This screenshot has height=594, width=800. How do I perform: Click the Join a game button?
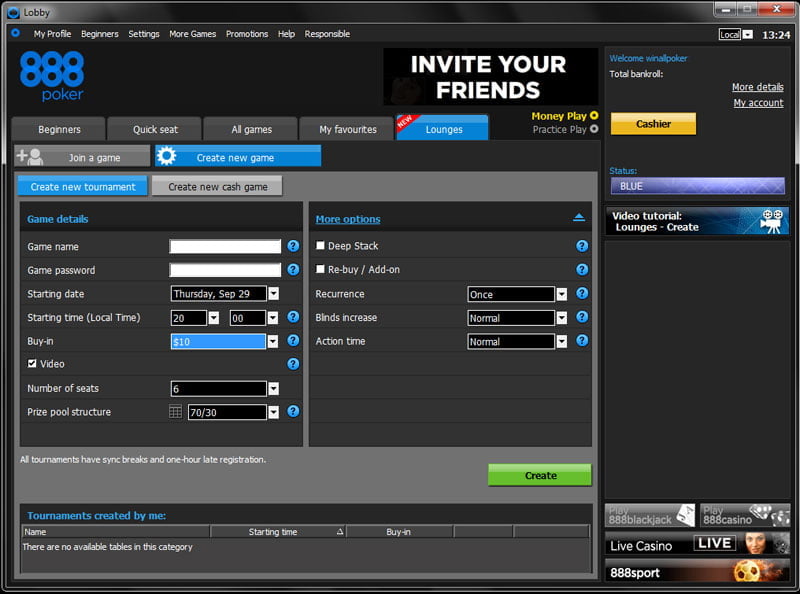[83, 157]
